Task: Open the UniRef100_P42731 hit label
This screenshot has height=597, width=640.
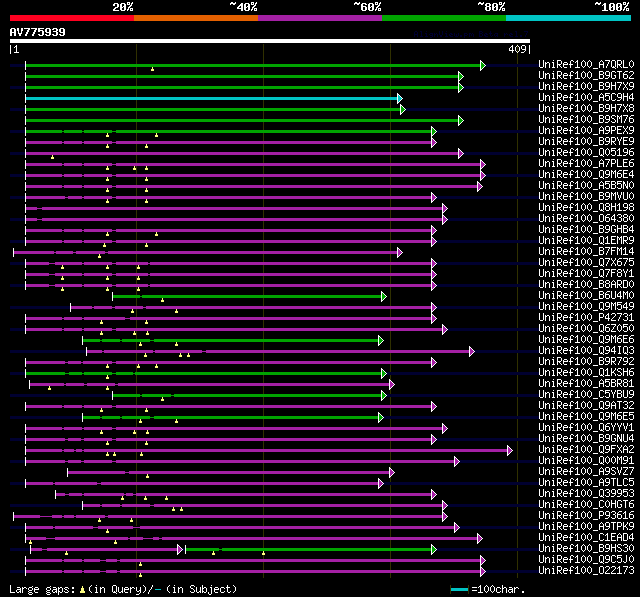Action: tap(586, 317)
